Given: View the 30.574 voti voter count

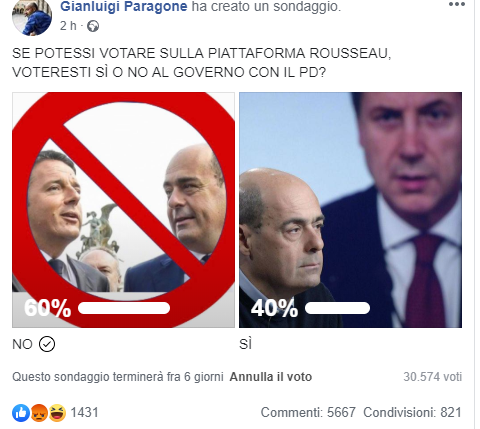Looking at the screenshot, I should click(x=433, y=377).
